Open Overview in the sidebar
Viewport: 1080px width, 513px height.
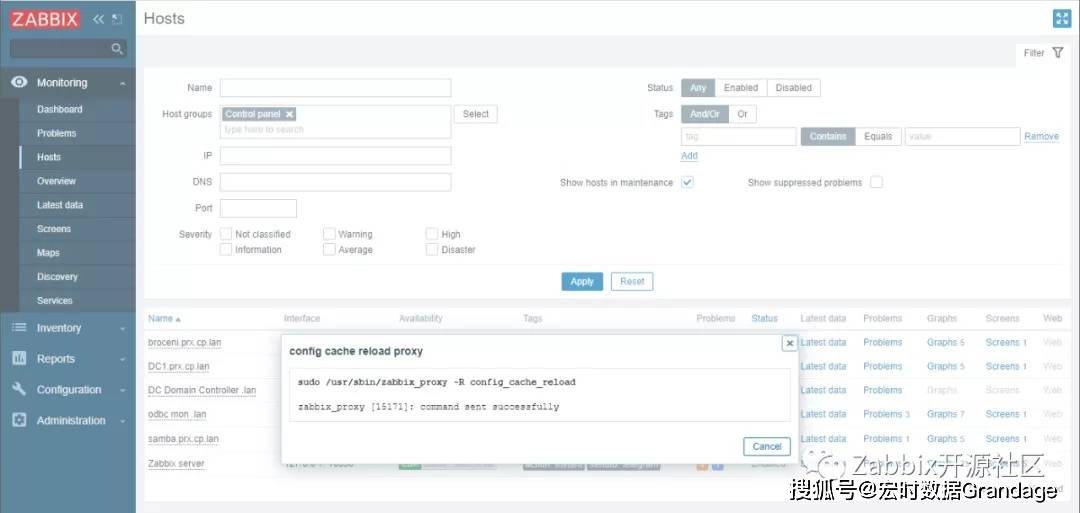click(56, 181)
